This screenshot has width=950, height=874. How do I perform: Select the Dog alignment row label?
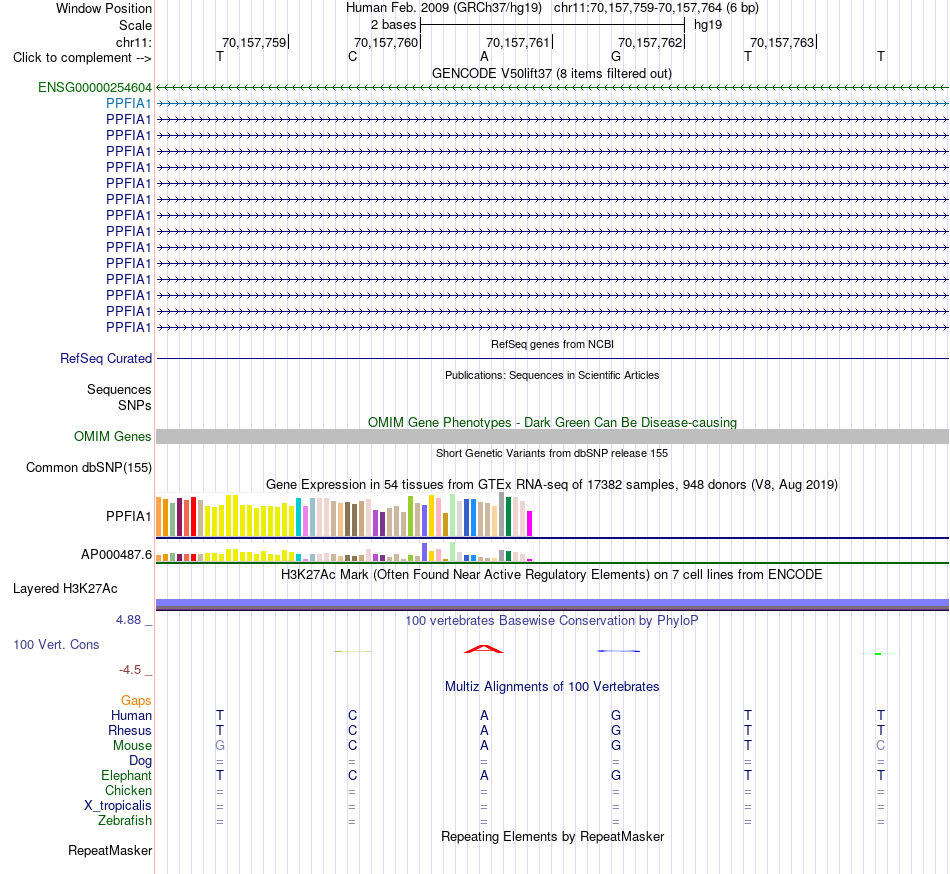pos(140,761)
